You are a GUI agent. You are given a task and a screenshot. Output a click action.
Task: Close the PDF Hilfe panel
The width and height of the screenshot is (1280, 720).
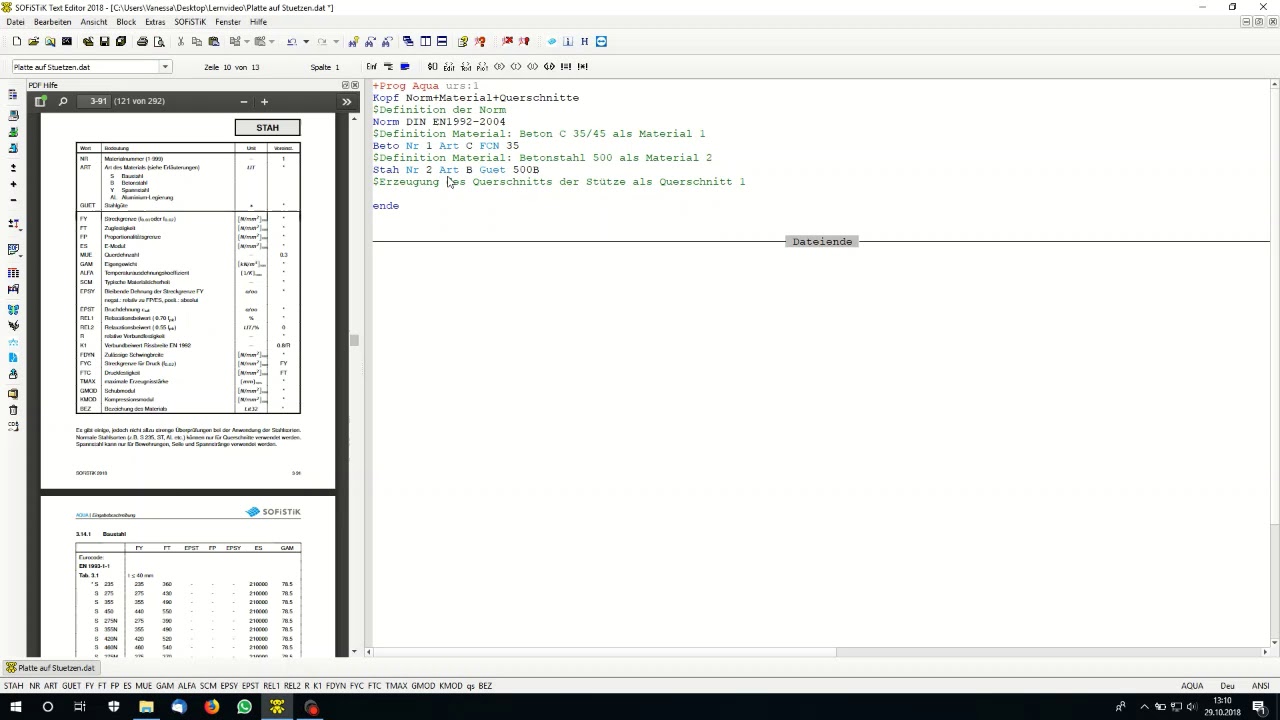[x=355, y=85]
